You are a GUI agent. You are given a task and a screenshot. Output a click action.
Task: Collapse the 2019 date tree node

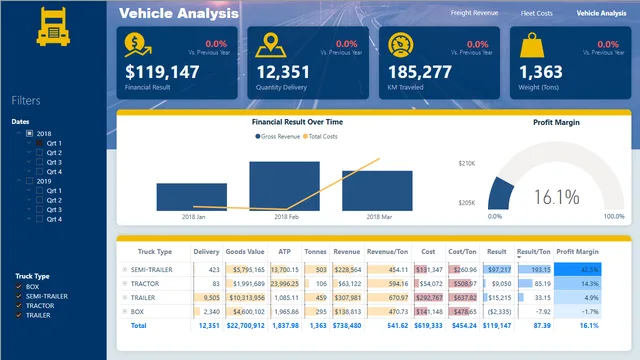click(19, 181)
